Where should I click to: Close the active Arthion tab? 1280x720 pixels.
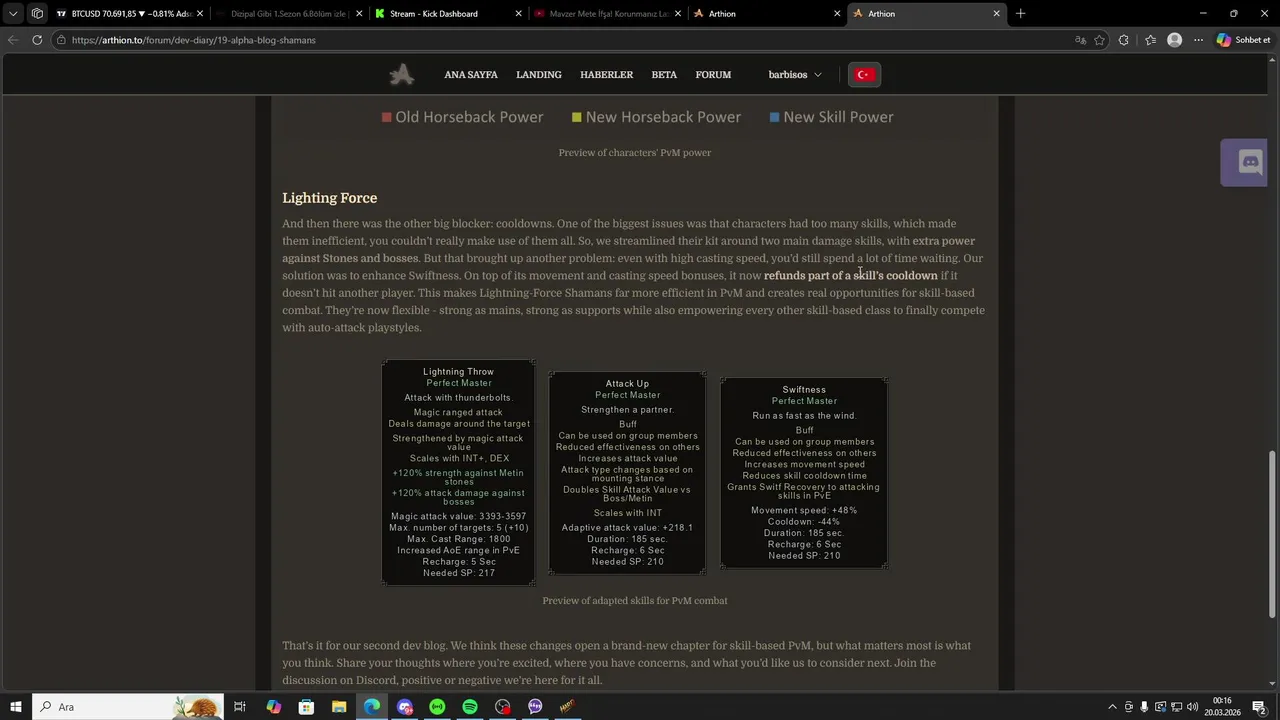(x=996, y=14)
